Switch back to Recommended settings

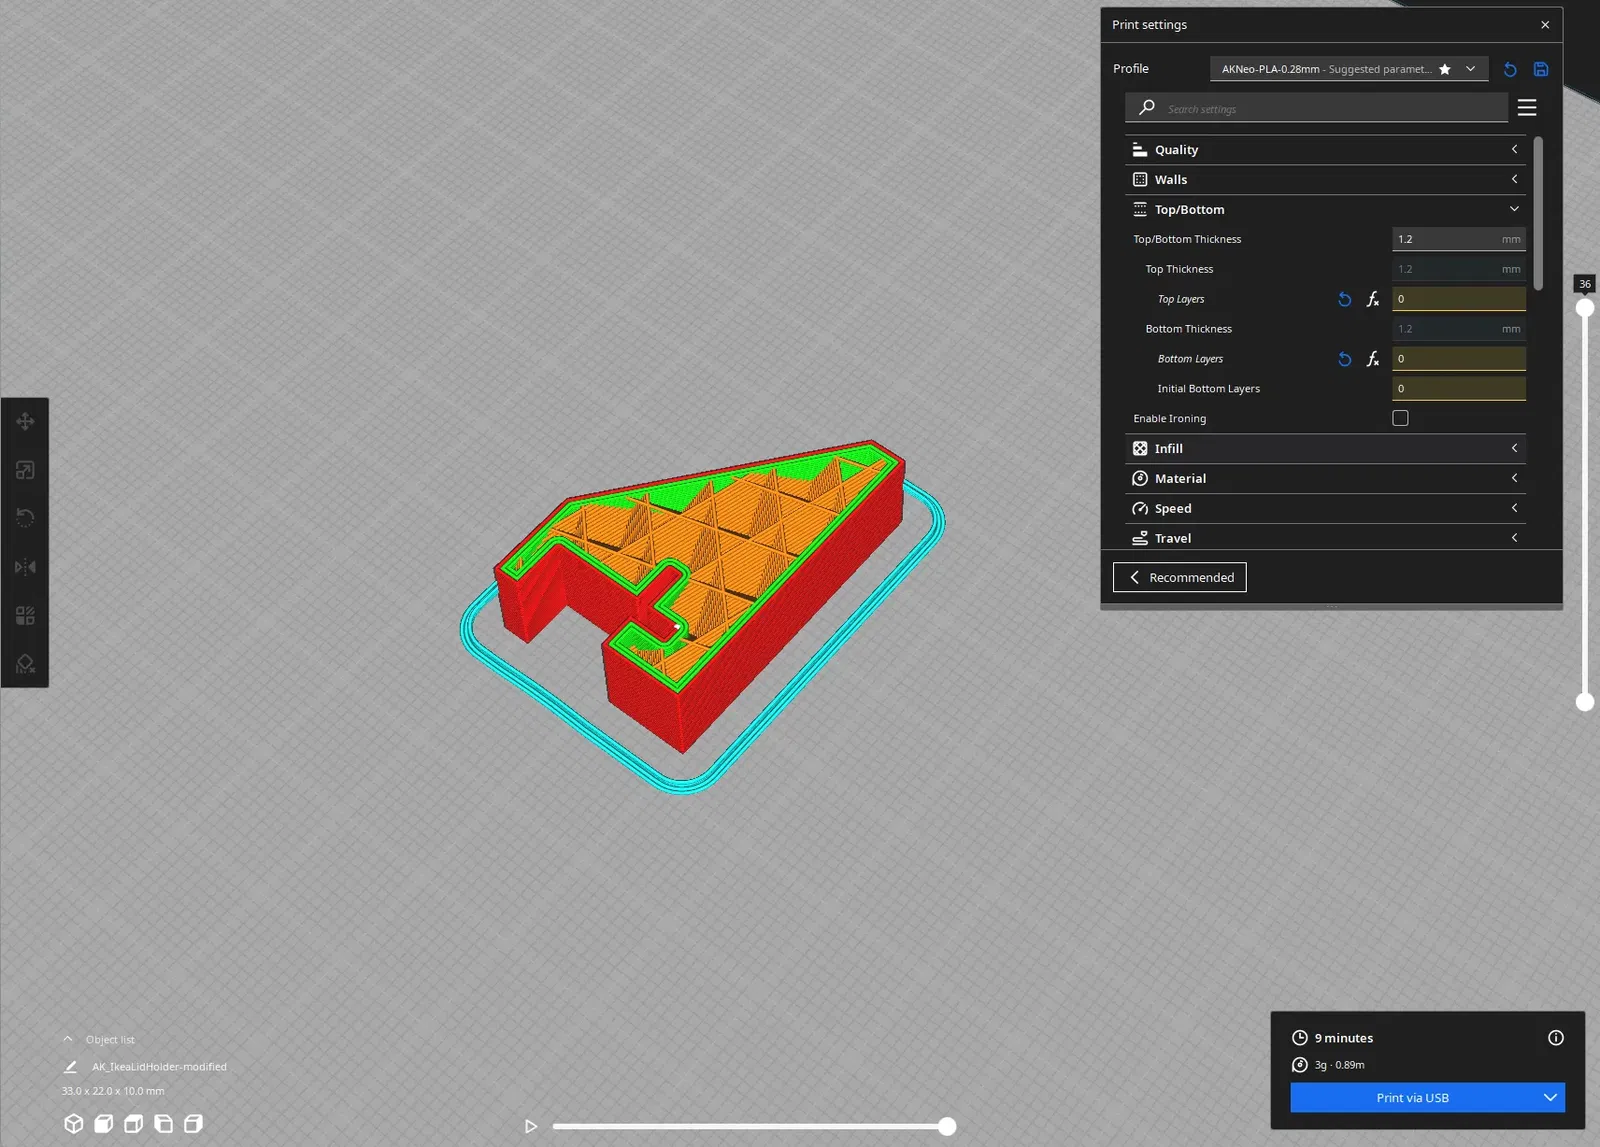(1180, 577)
